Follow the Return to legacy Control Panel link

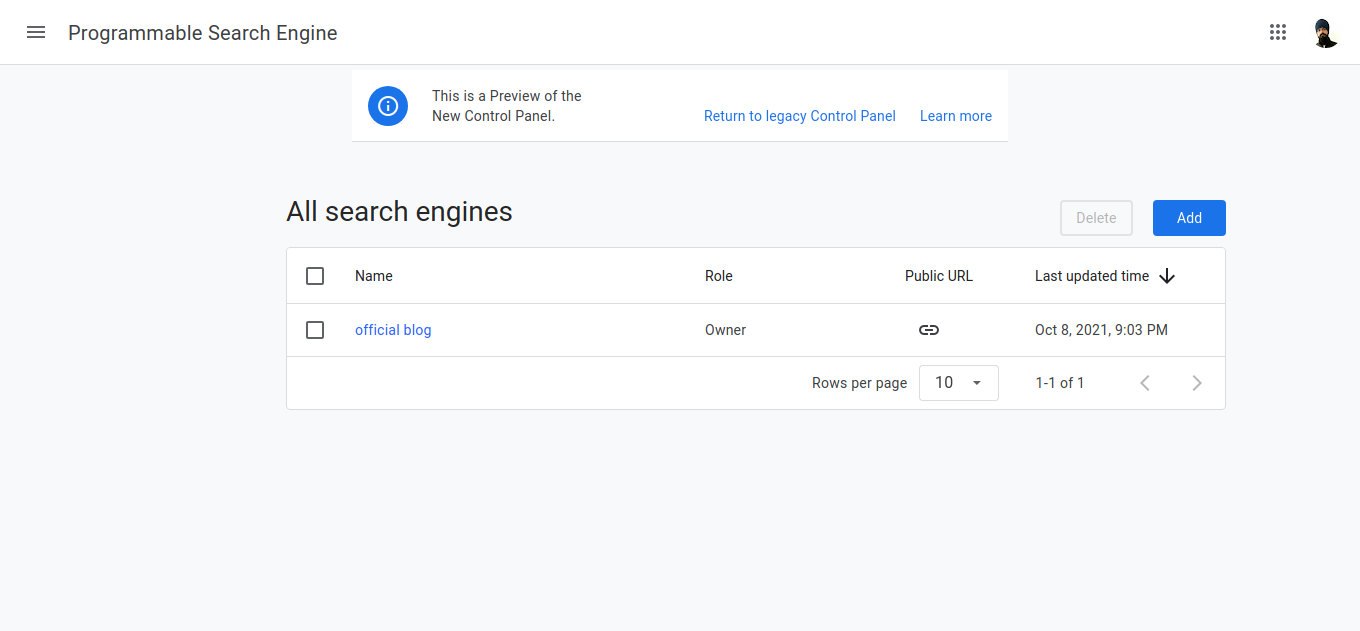799,116
